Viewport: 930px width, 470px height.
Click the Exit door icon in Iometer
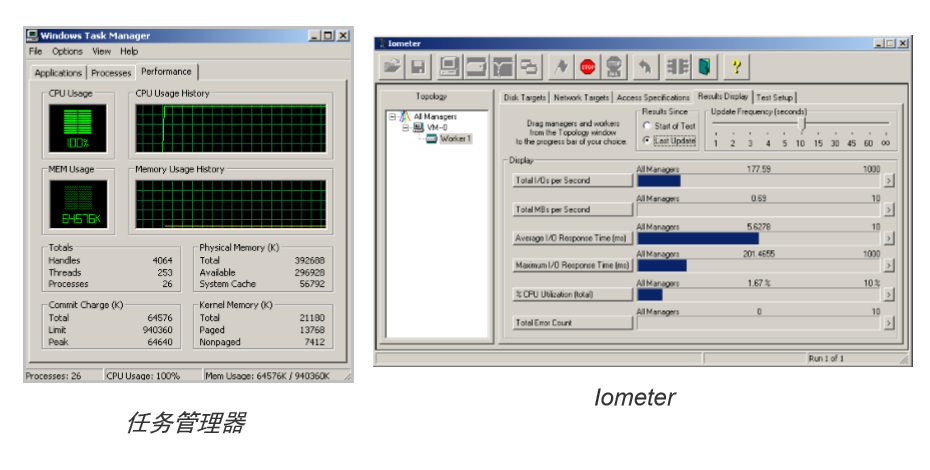pos(704,66)
